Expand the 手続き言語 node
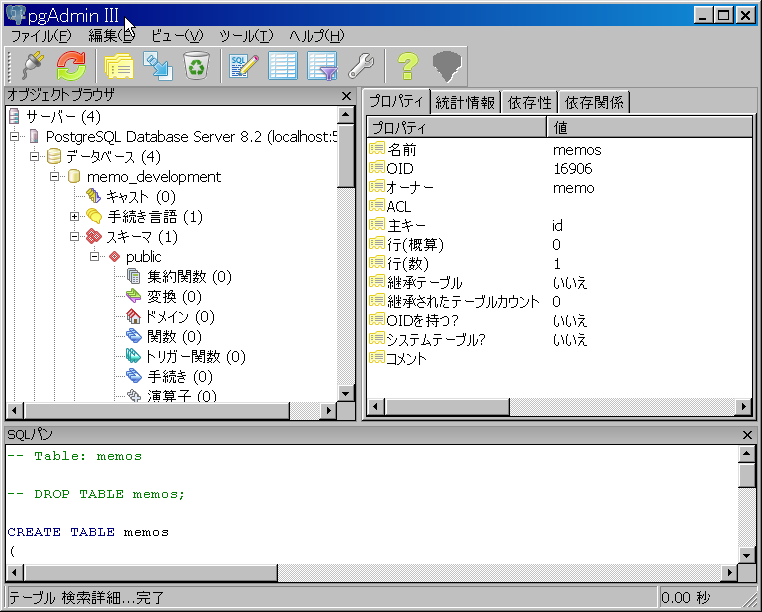 coord(74,216)
